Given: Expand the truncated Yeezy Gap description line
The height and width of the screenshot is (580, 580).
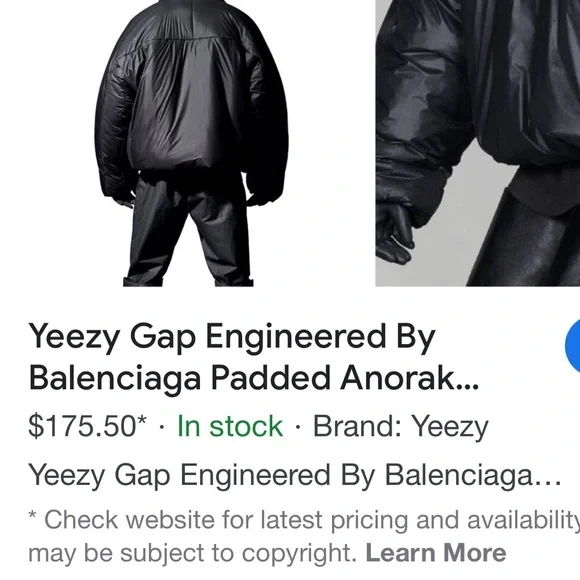Looking at the screenshot, I should (x=295, y=476).
